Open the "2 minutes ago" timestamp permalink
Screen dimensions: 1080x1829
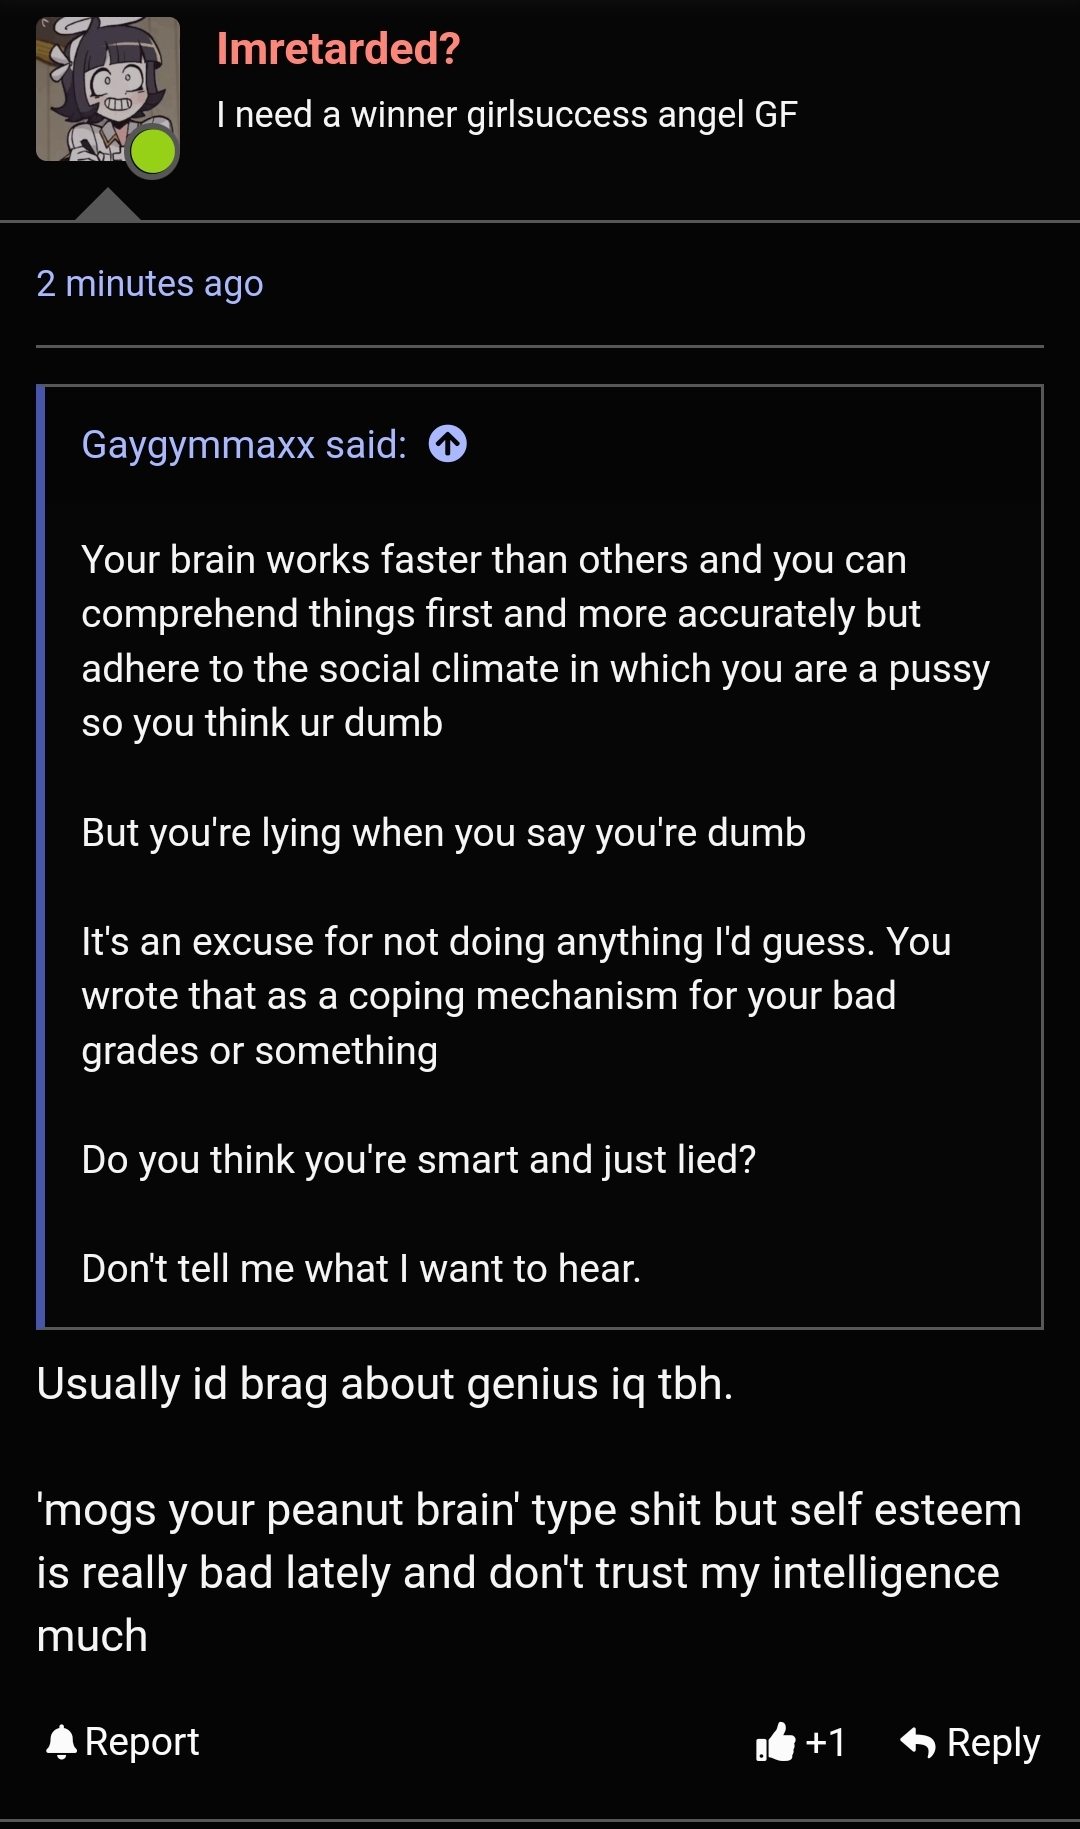pyautogui.click(x=150, y=284)
